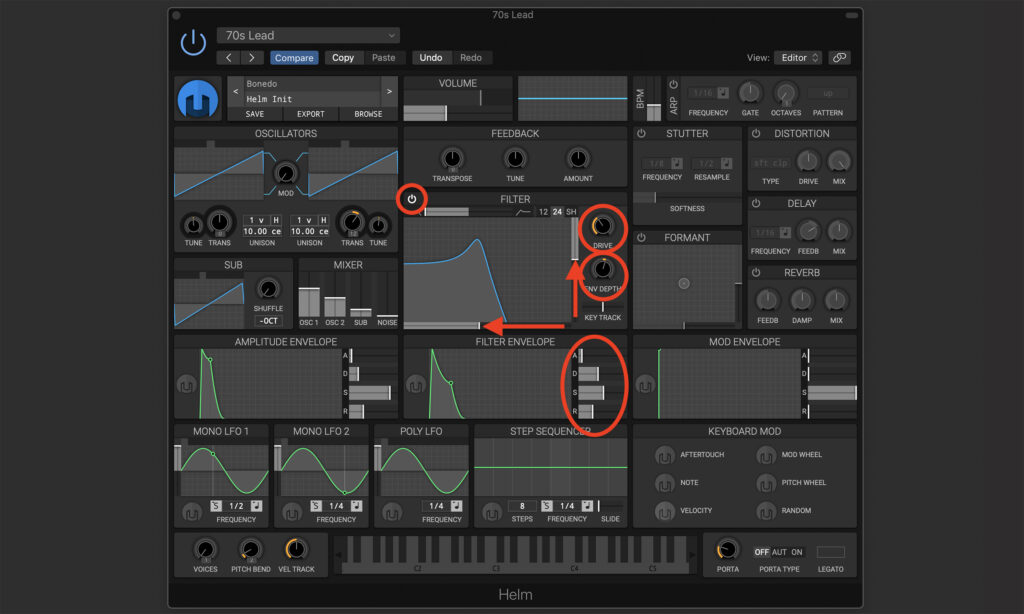Click SAVE in the patch browser
This screenshot has height=614, width=1024.
coord(255,114)
